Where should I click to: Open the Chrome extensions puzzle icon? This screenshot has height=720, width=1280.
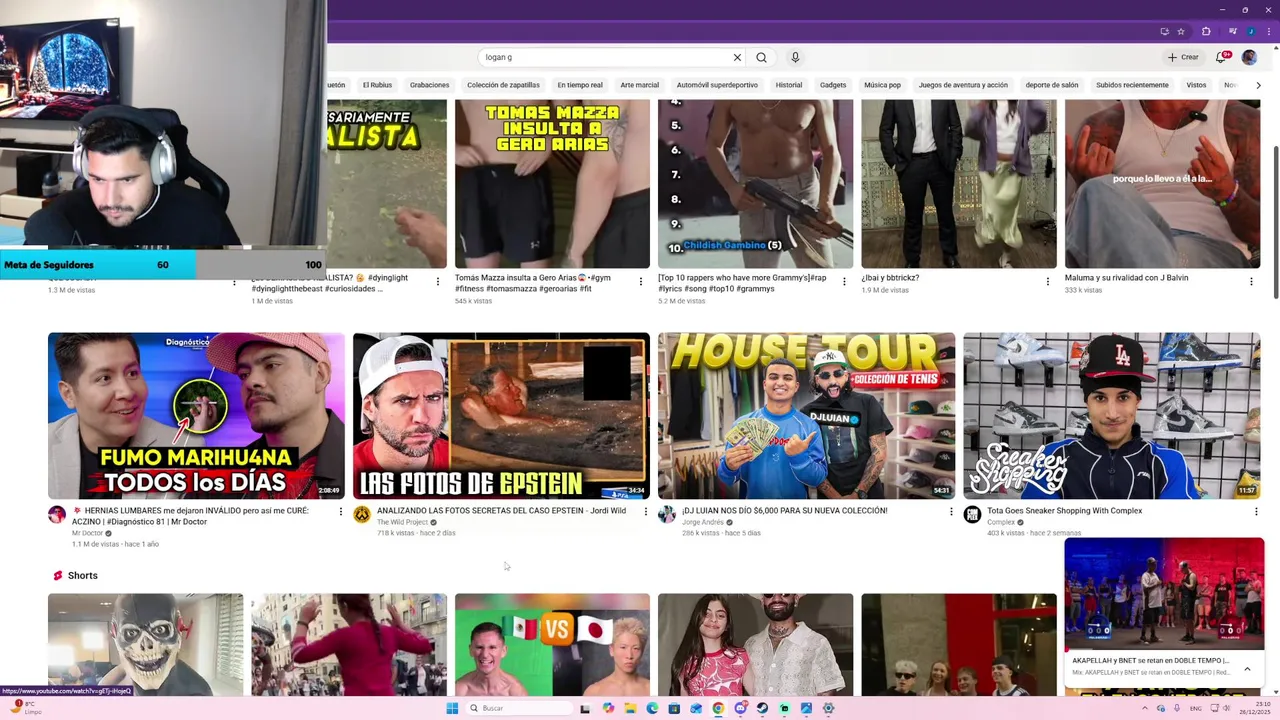coord(1206,31)
